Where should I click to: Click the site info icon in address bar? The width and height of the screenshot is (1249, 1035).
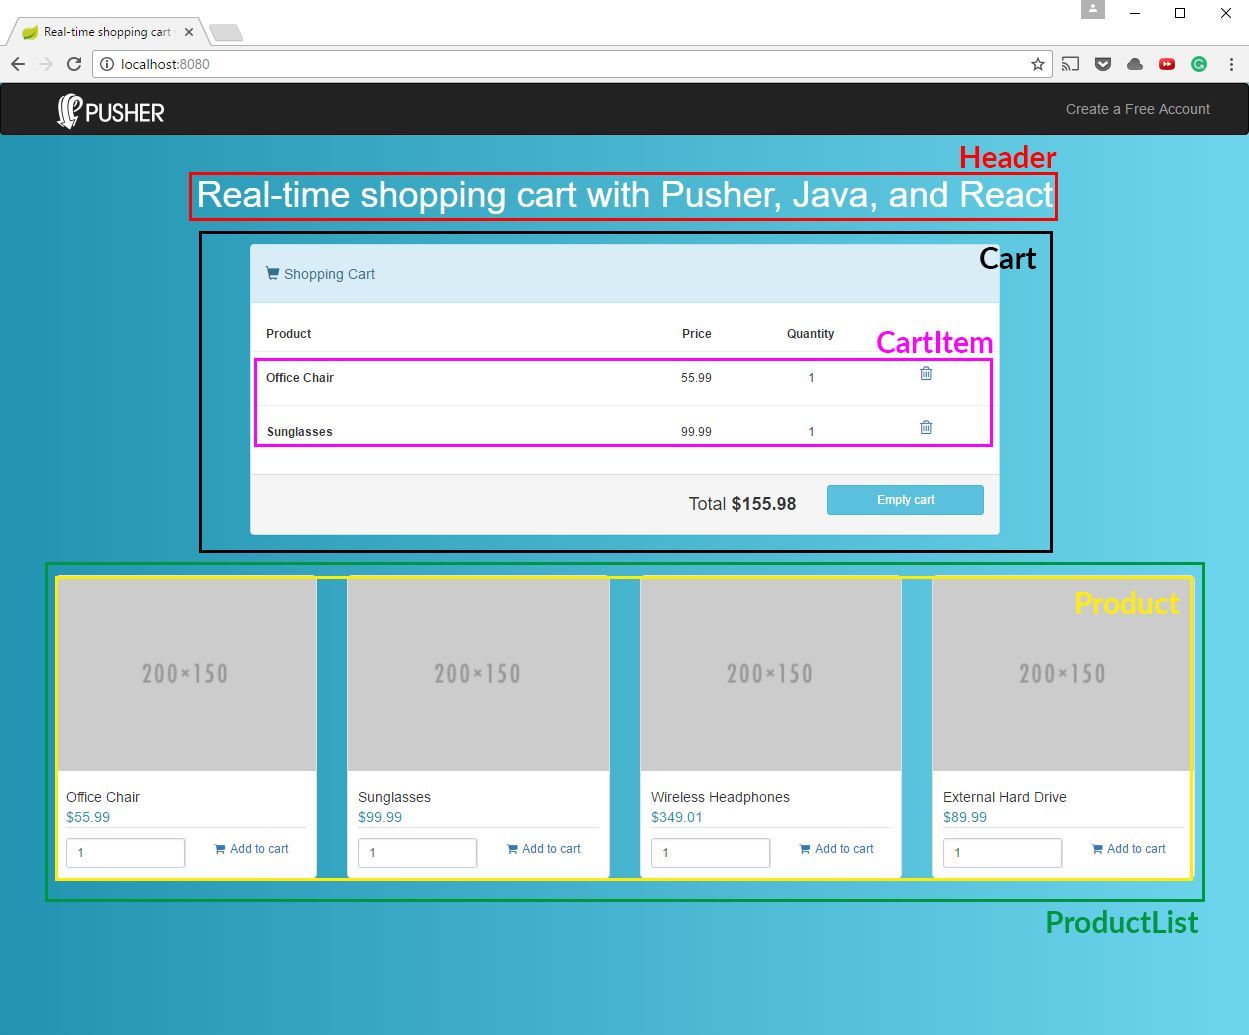(106, 63)
